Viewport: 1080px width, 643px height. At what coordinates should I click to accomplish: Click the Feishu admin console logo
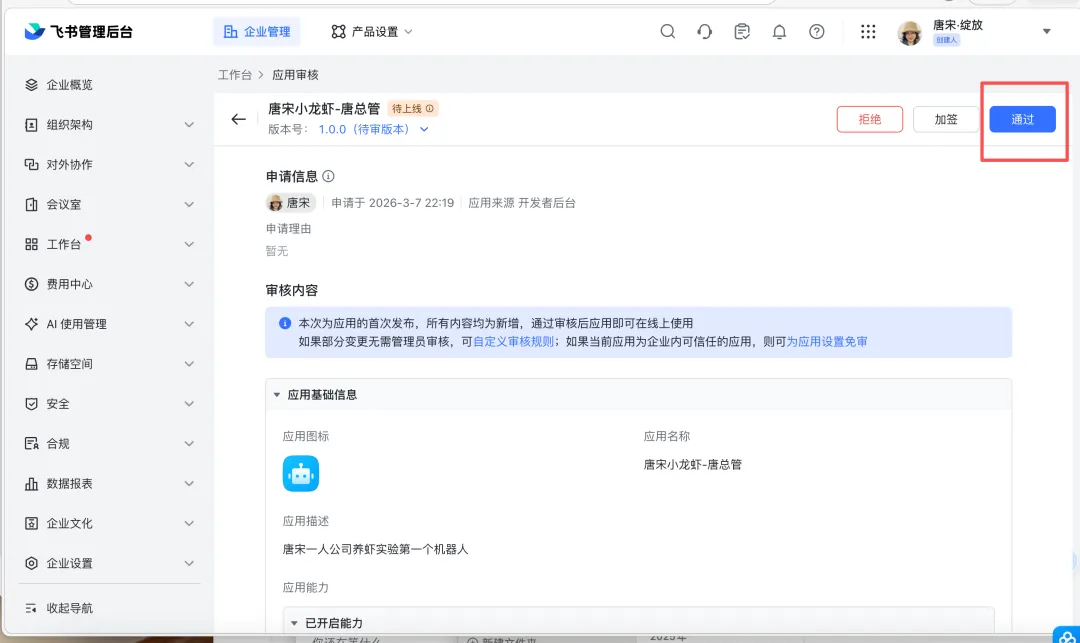[78, 32]
